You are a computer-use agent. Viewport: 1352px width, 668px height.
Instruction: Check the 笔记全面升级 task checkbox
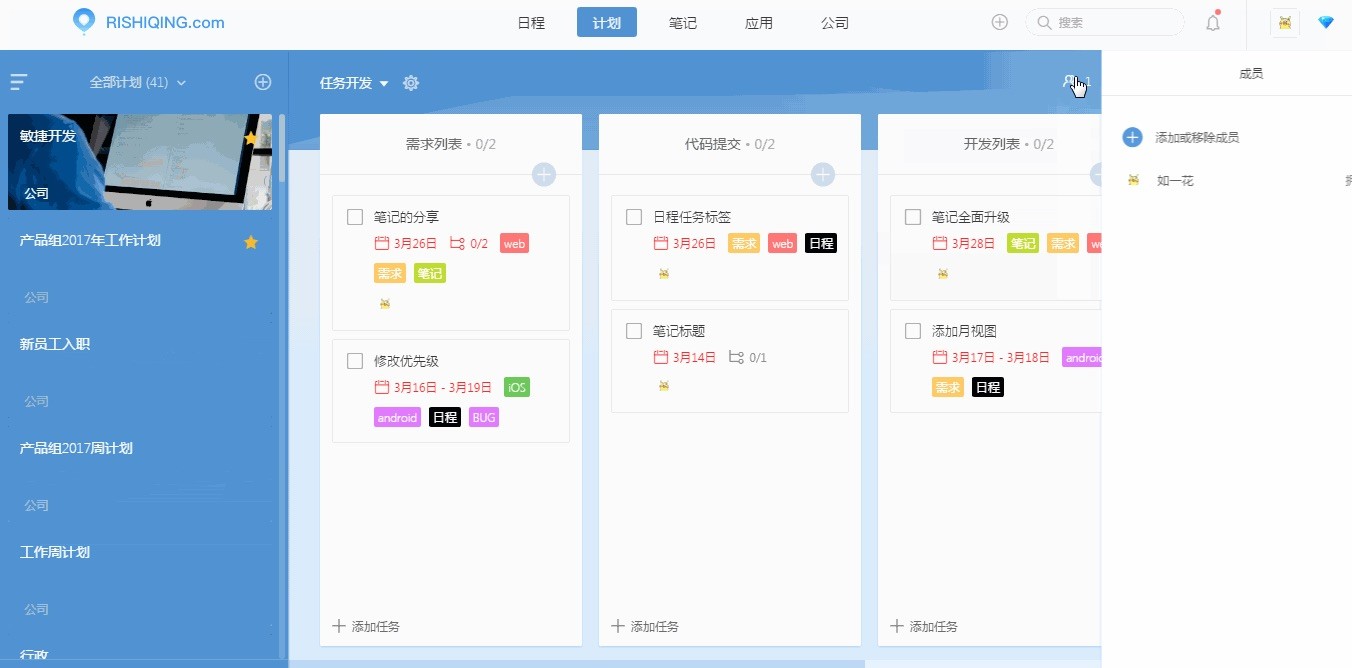click(913, 217)
